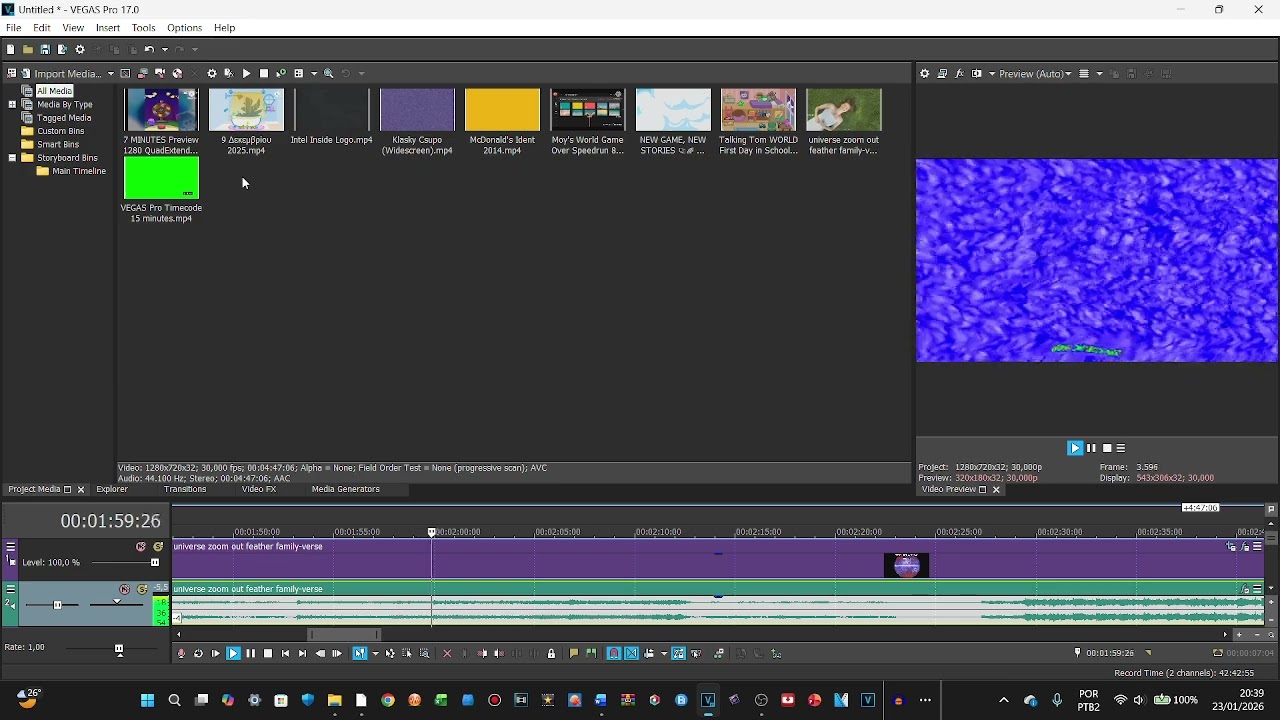Screen dimensions: 1280x720
Task: Open the Options menu
Action: pos(184,28)
